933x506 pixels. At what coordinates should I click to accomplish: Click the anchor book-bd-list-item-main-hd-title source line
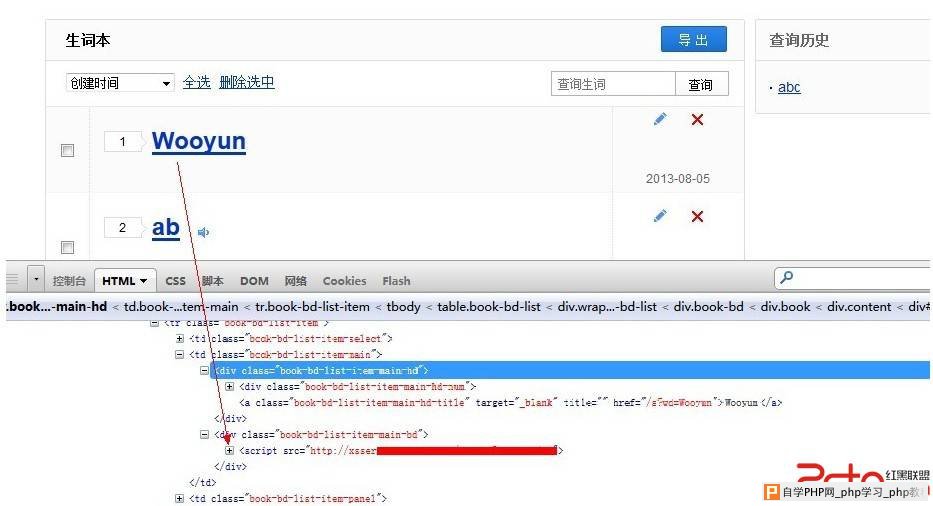point(511,402)
